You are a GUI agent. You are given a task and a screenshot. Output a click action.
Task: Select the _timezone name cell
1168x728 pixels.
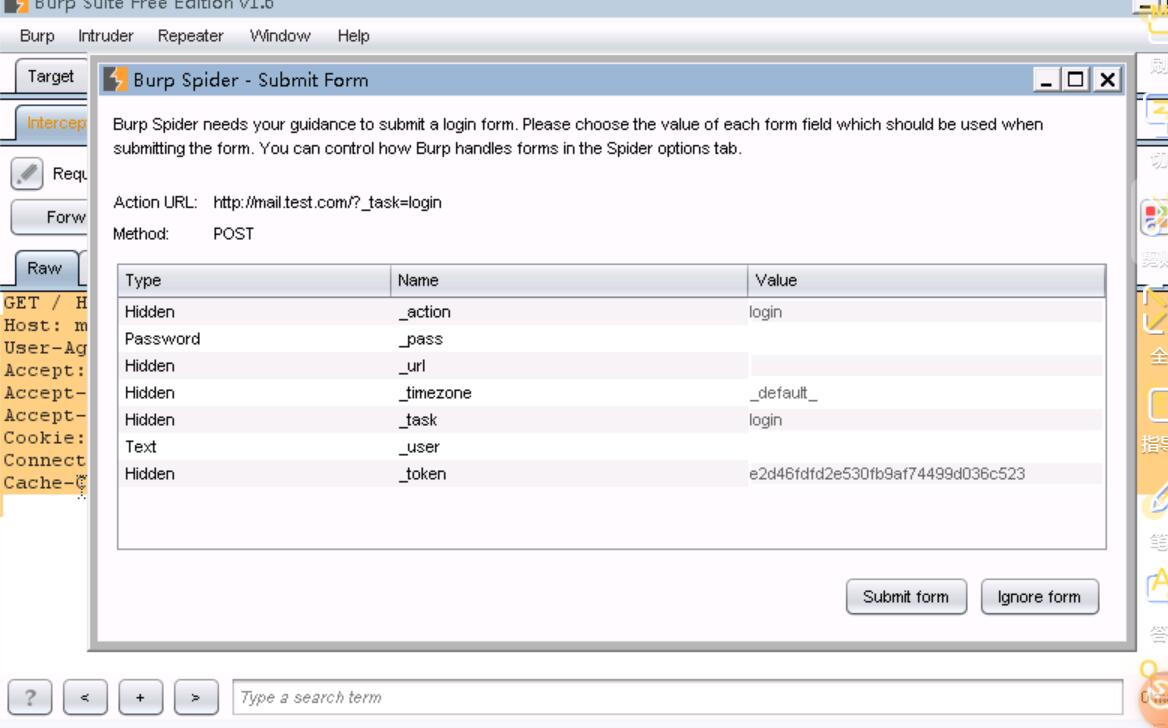pos(569,393)
